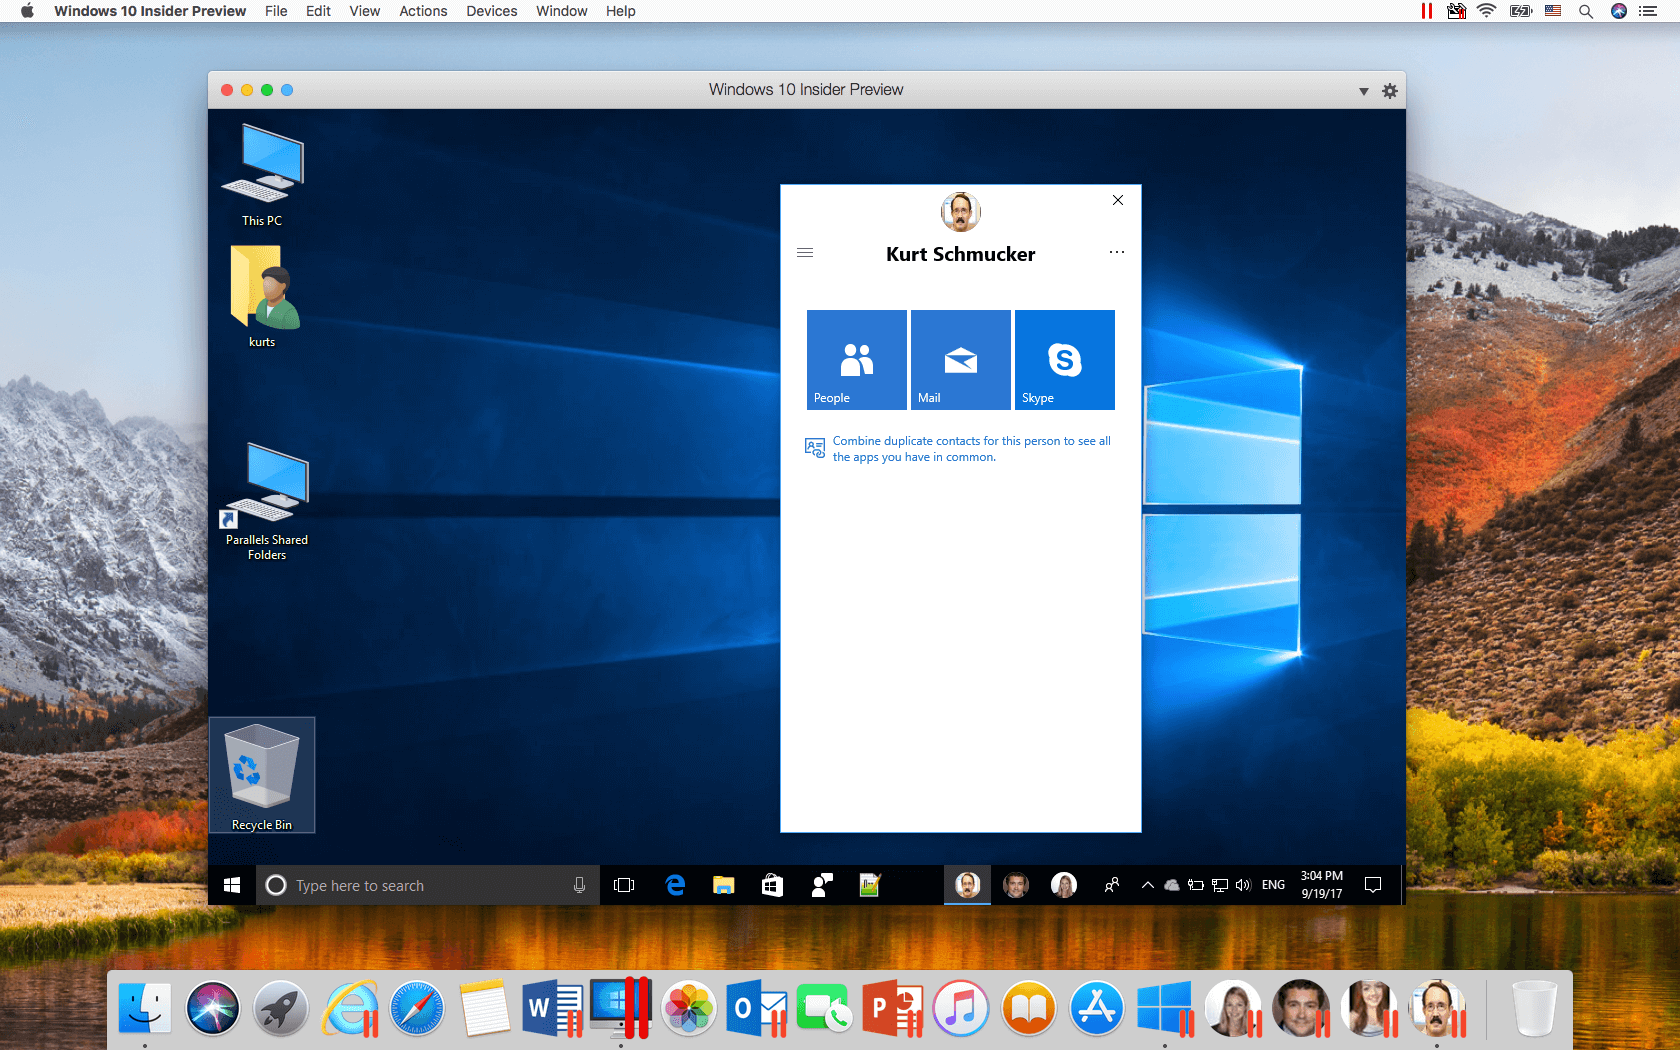
Task: Open Finder from the Dock
Action: pos(145,1008)
